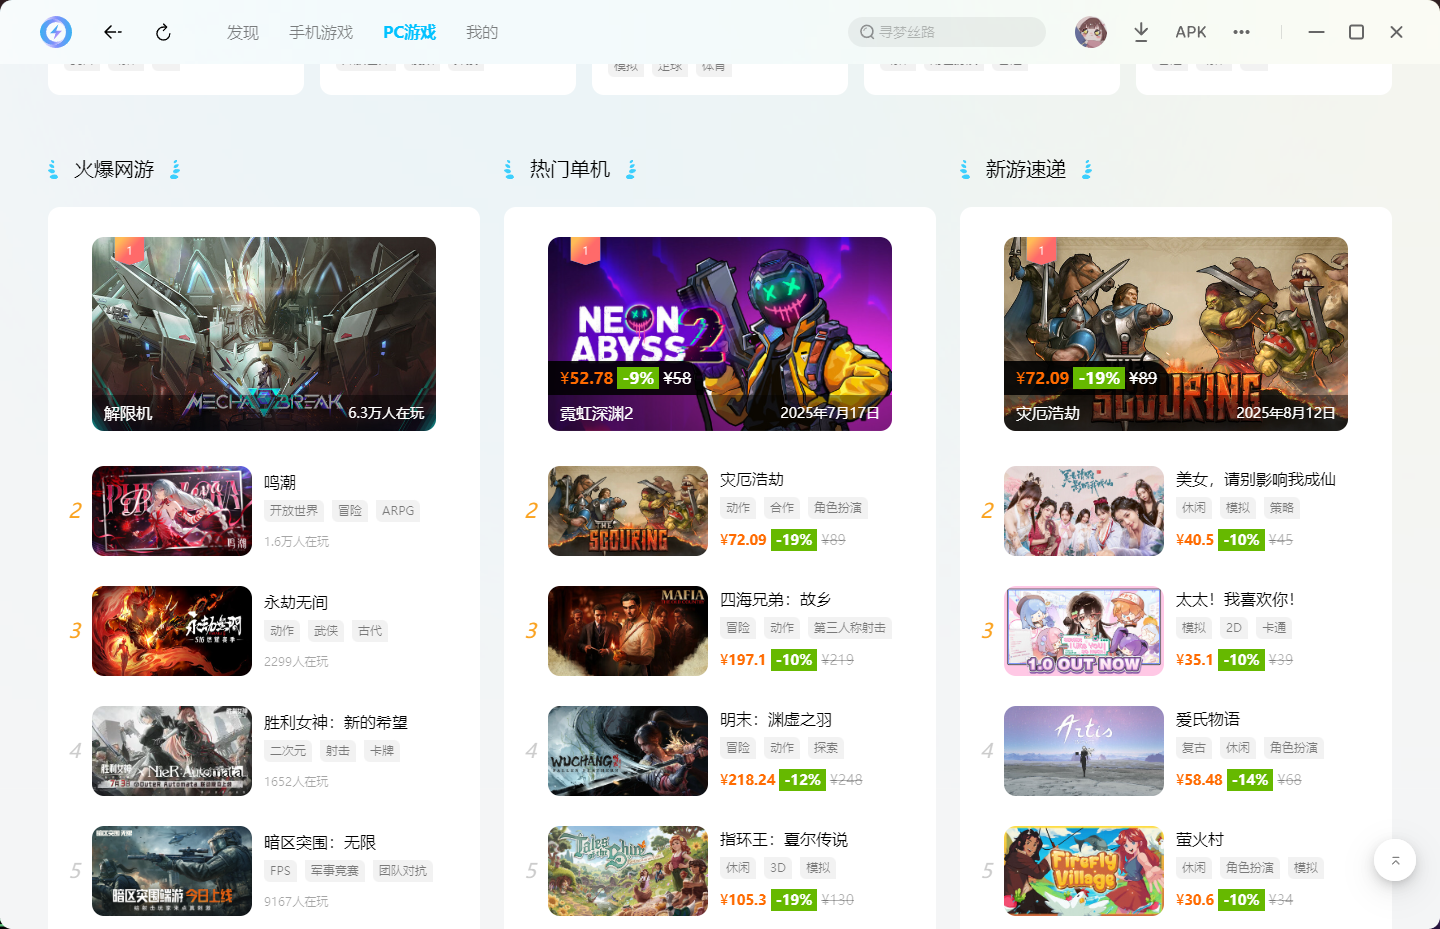Select the 复古 tag under 爱氏物语
The image size is (1440, 929).
pos(1194,748)
